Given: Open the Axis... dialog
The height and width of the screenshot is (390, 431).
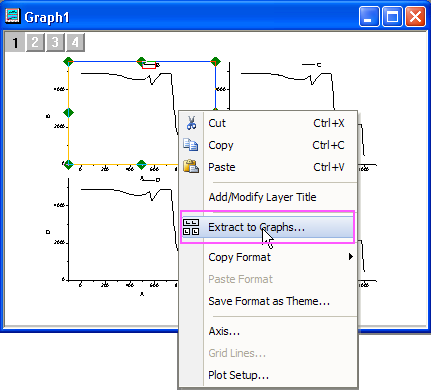Looking at the screenshot, I should tap(224, 331).
